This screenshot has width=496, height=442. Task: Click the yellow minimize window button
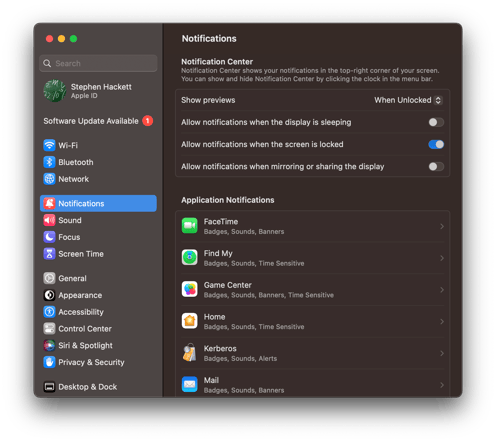[x=61, y=39]
